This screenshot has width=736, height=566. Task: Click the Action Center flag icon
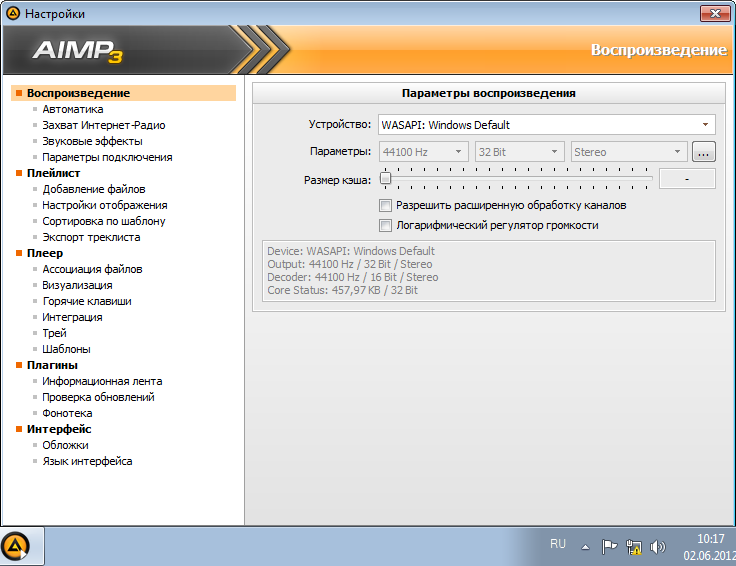pyautogui.click(x=609, y=547)
